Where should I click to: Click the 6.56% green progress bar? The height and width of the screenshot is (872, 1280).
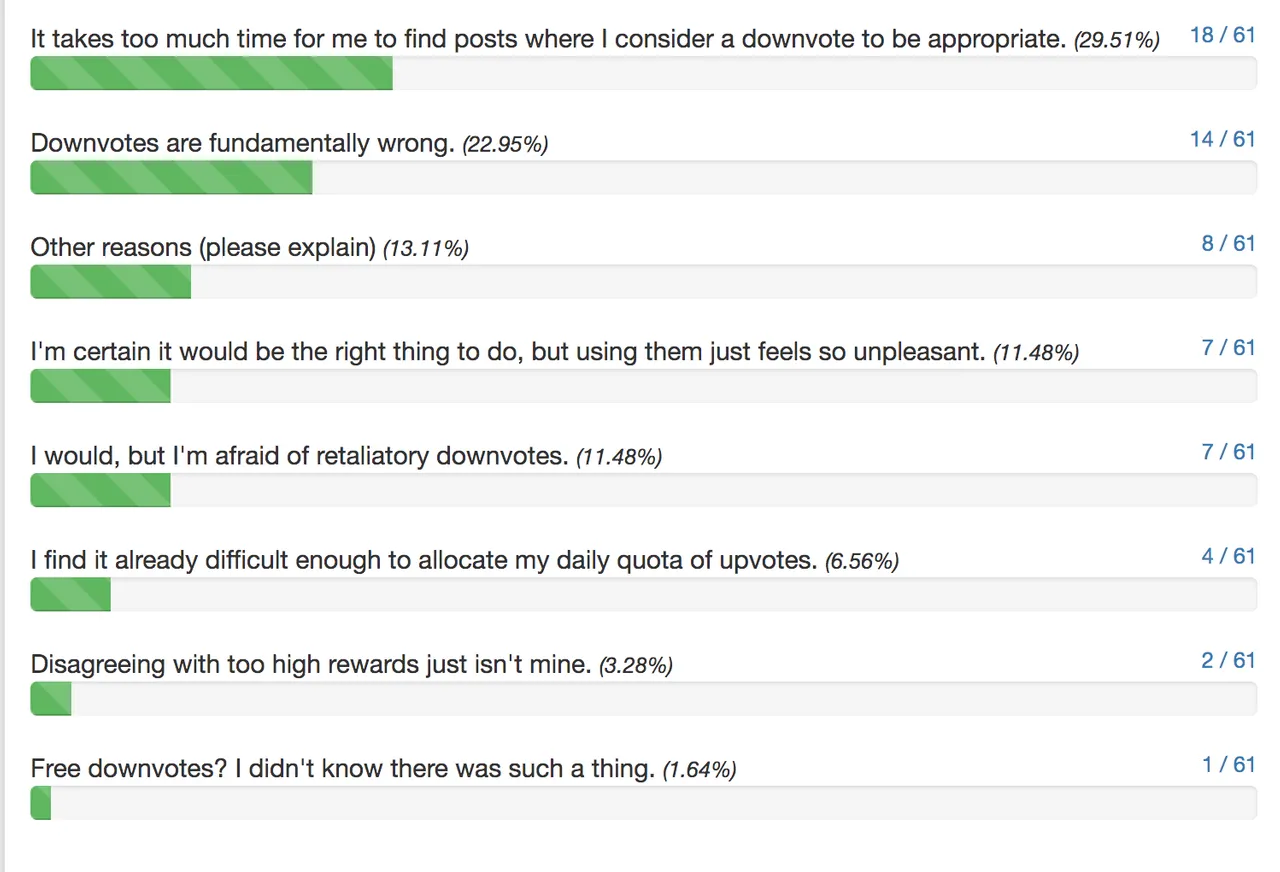[71, 595]
